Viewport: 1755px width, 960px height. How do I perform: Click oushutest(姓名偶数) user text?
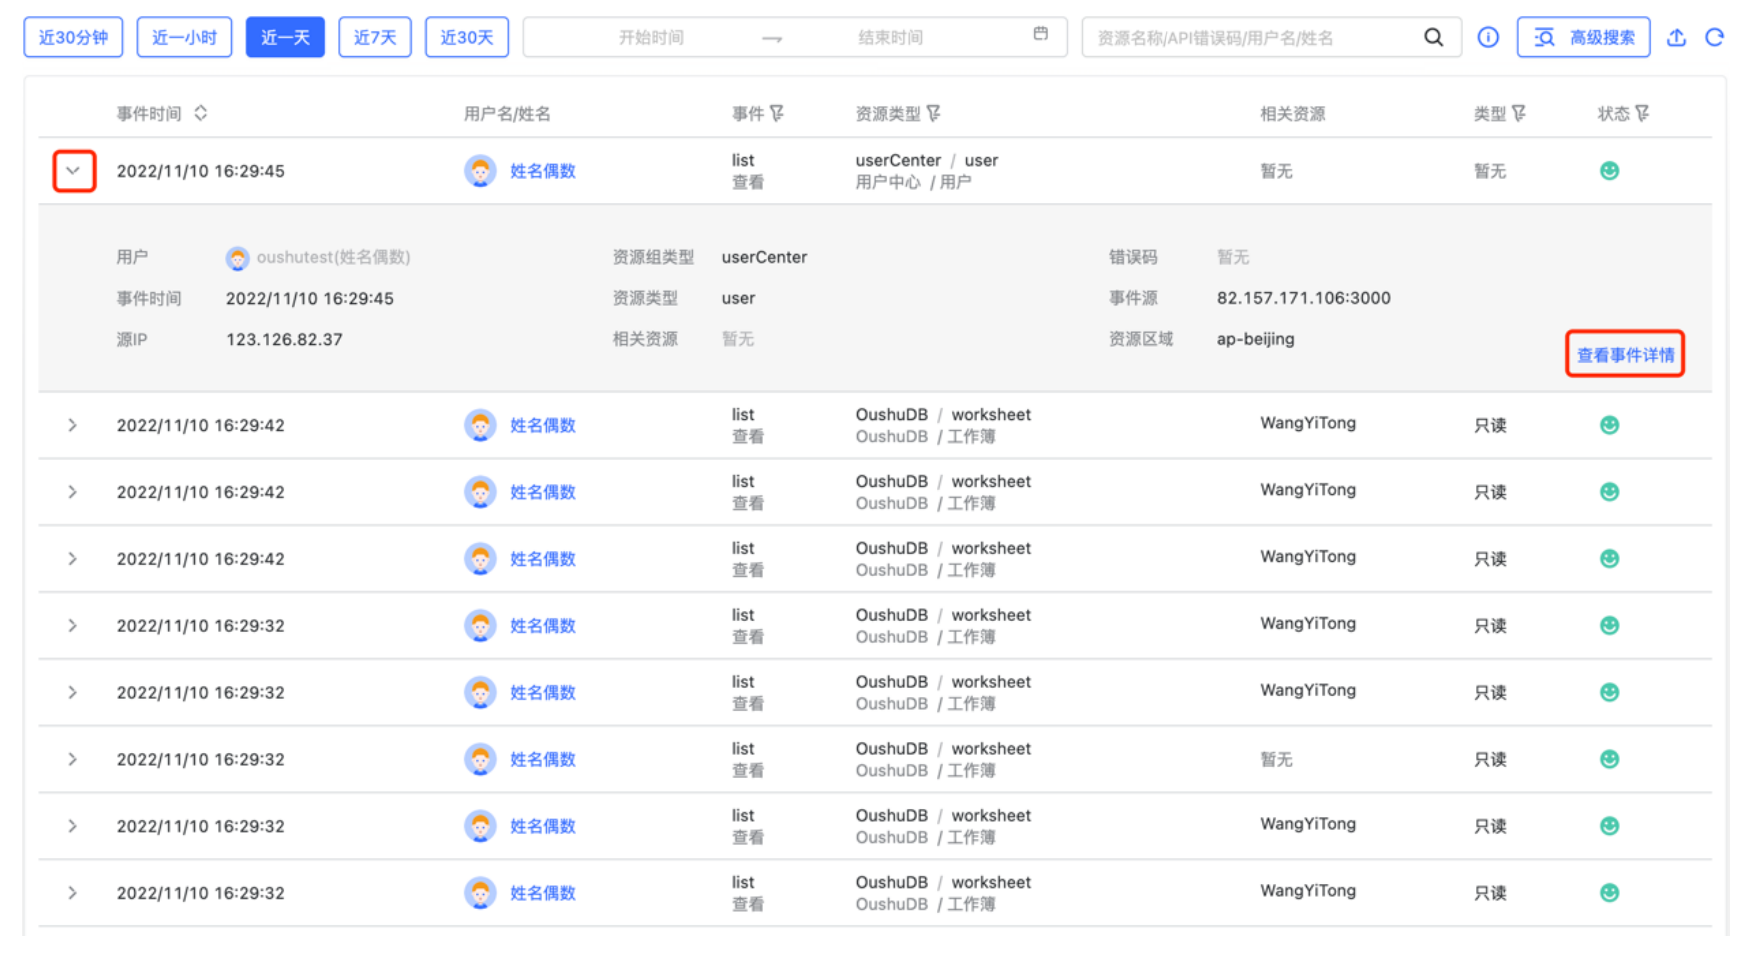333,257
